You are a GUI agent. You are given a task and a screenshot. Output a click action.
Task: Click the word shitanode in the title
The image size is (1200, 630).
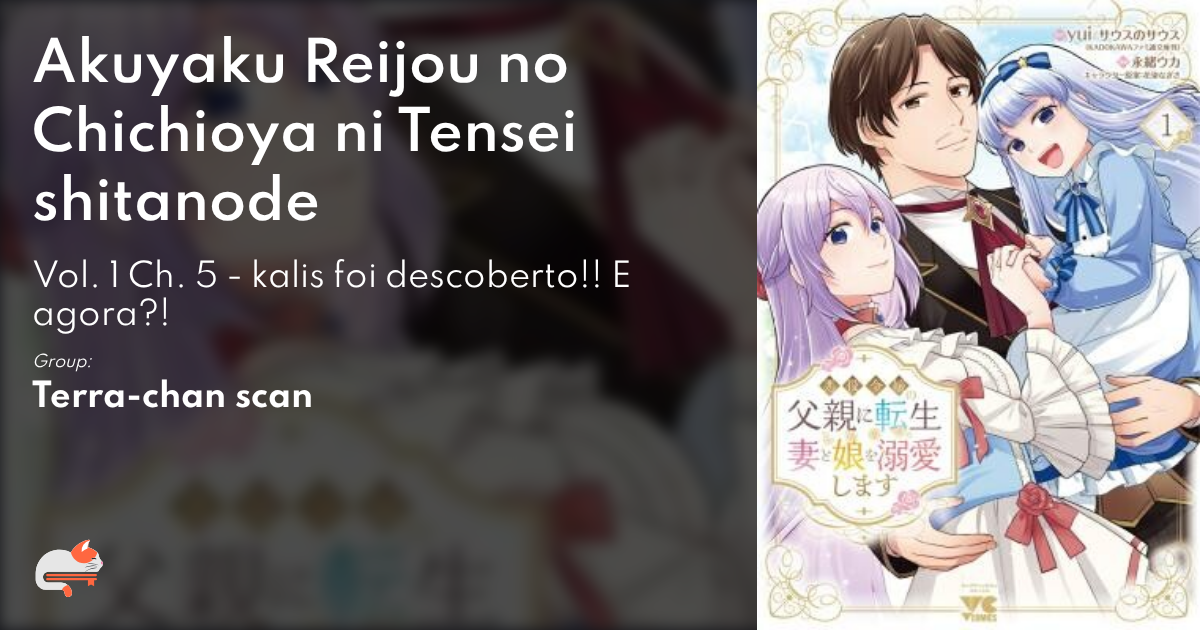(x=176, y=201)
